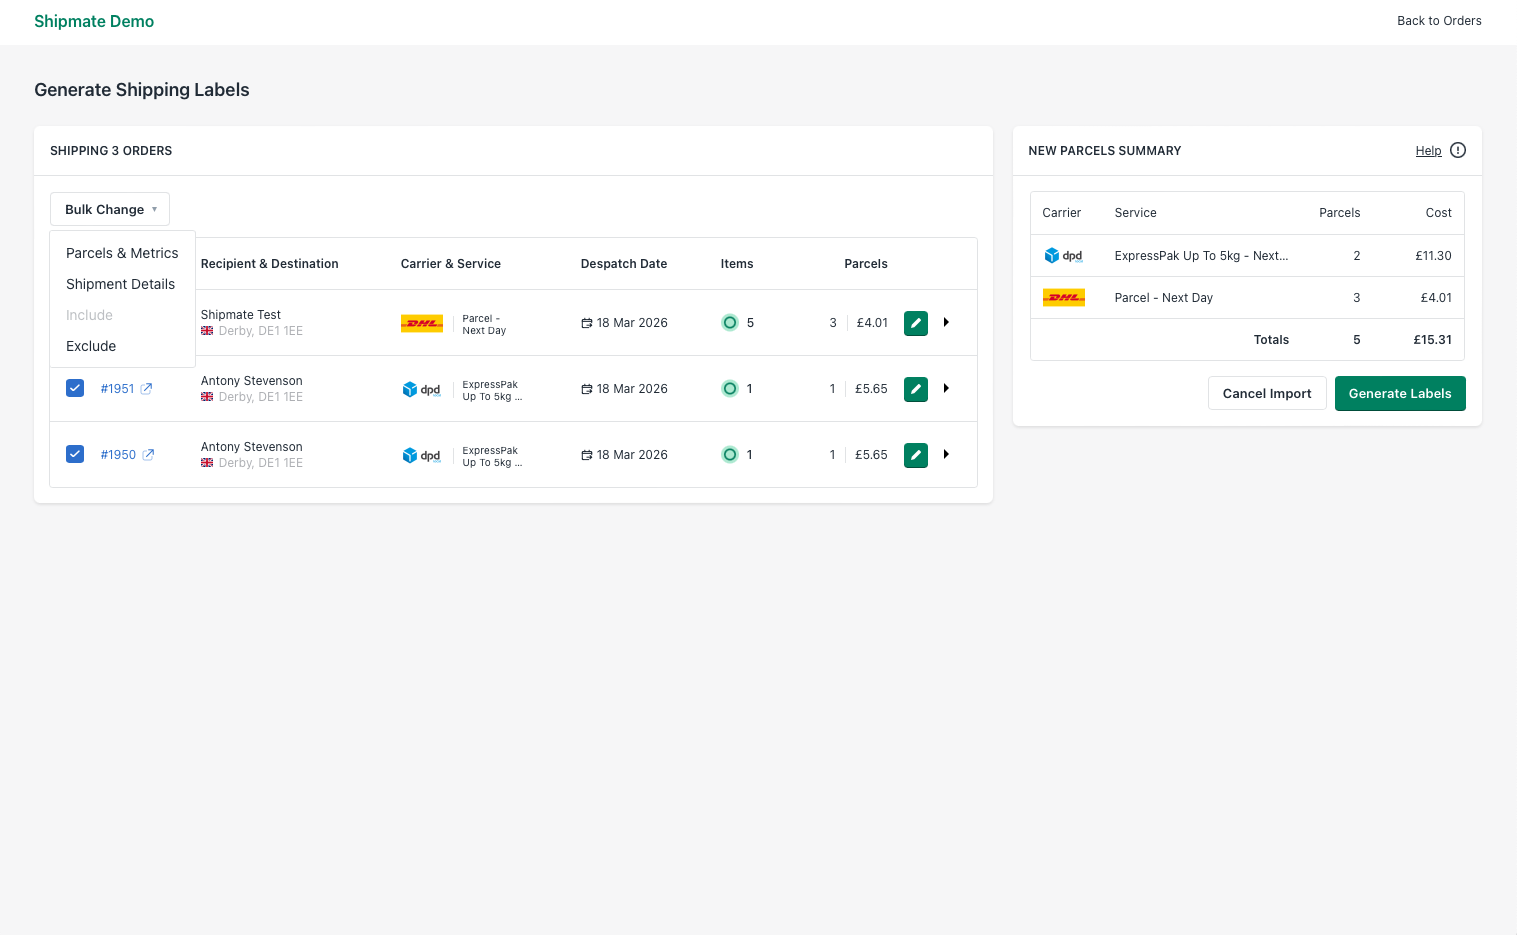The width and height of the screenshot is (1517, 935).
Task: Click the calendar icon on order #1950 despatch date
Action: tap(585, 454)
